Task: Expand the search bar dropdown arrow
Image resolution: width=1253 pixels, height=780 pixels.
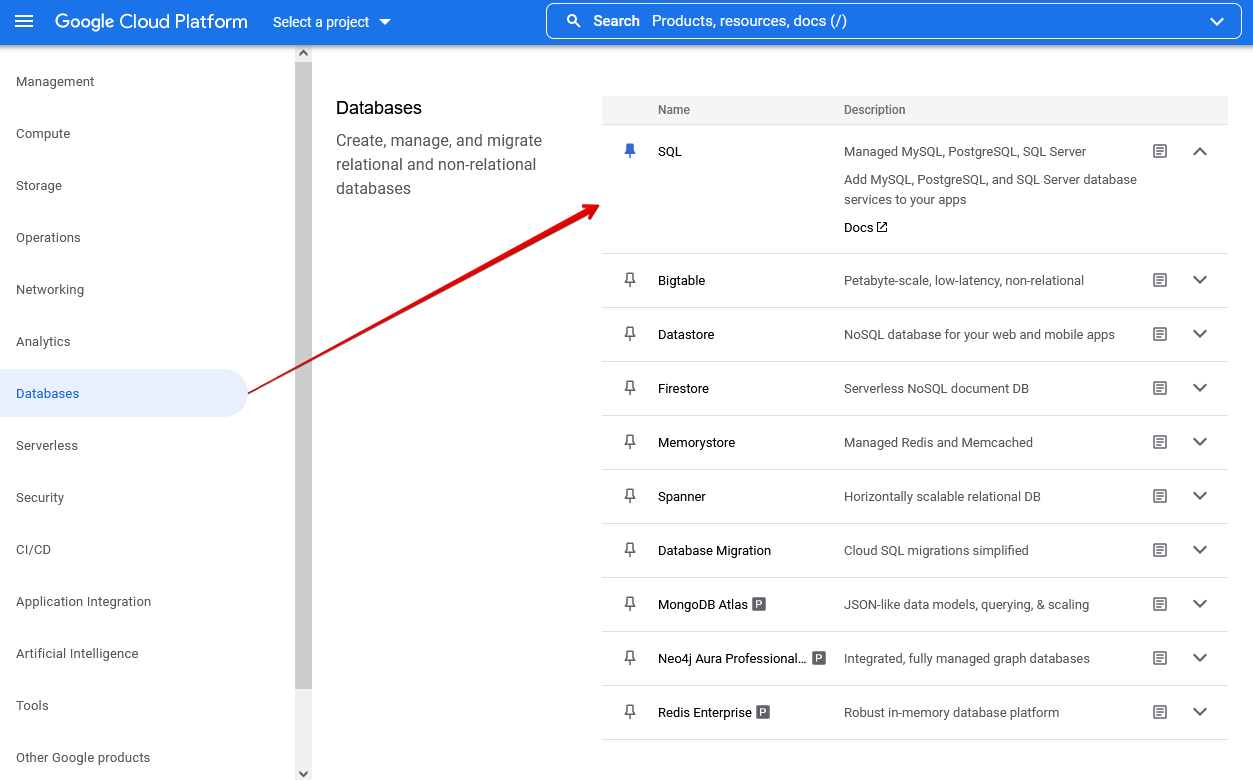Action: (1217, 21)
